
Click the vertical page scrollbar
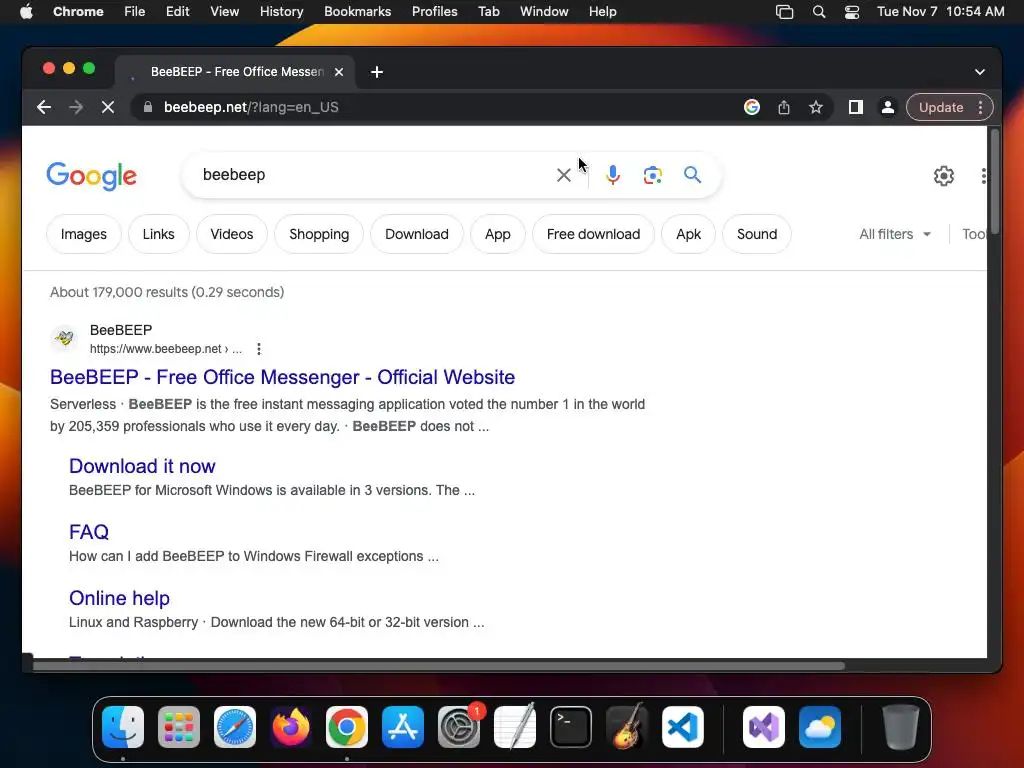[995, 181]
